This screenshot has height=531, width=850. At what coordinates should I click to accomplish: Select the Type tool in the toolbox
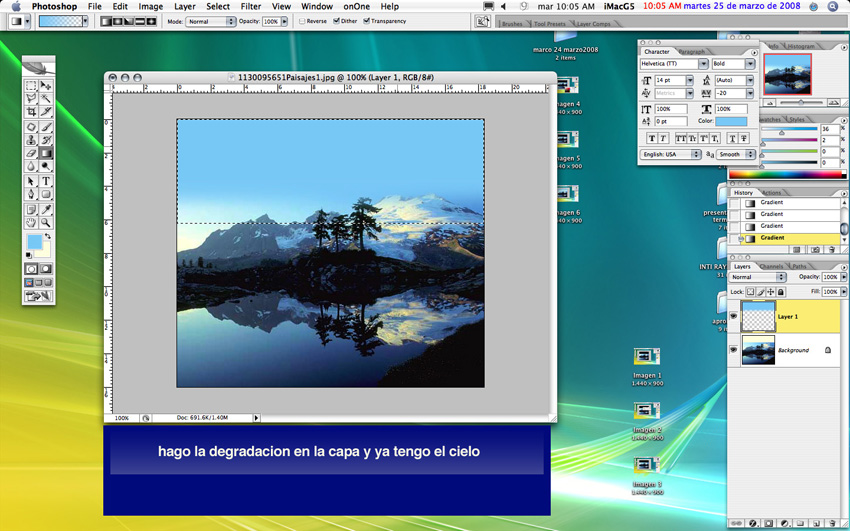click(x=46, y=181)
